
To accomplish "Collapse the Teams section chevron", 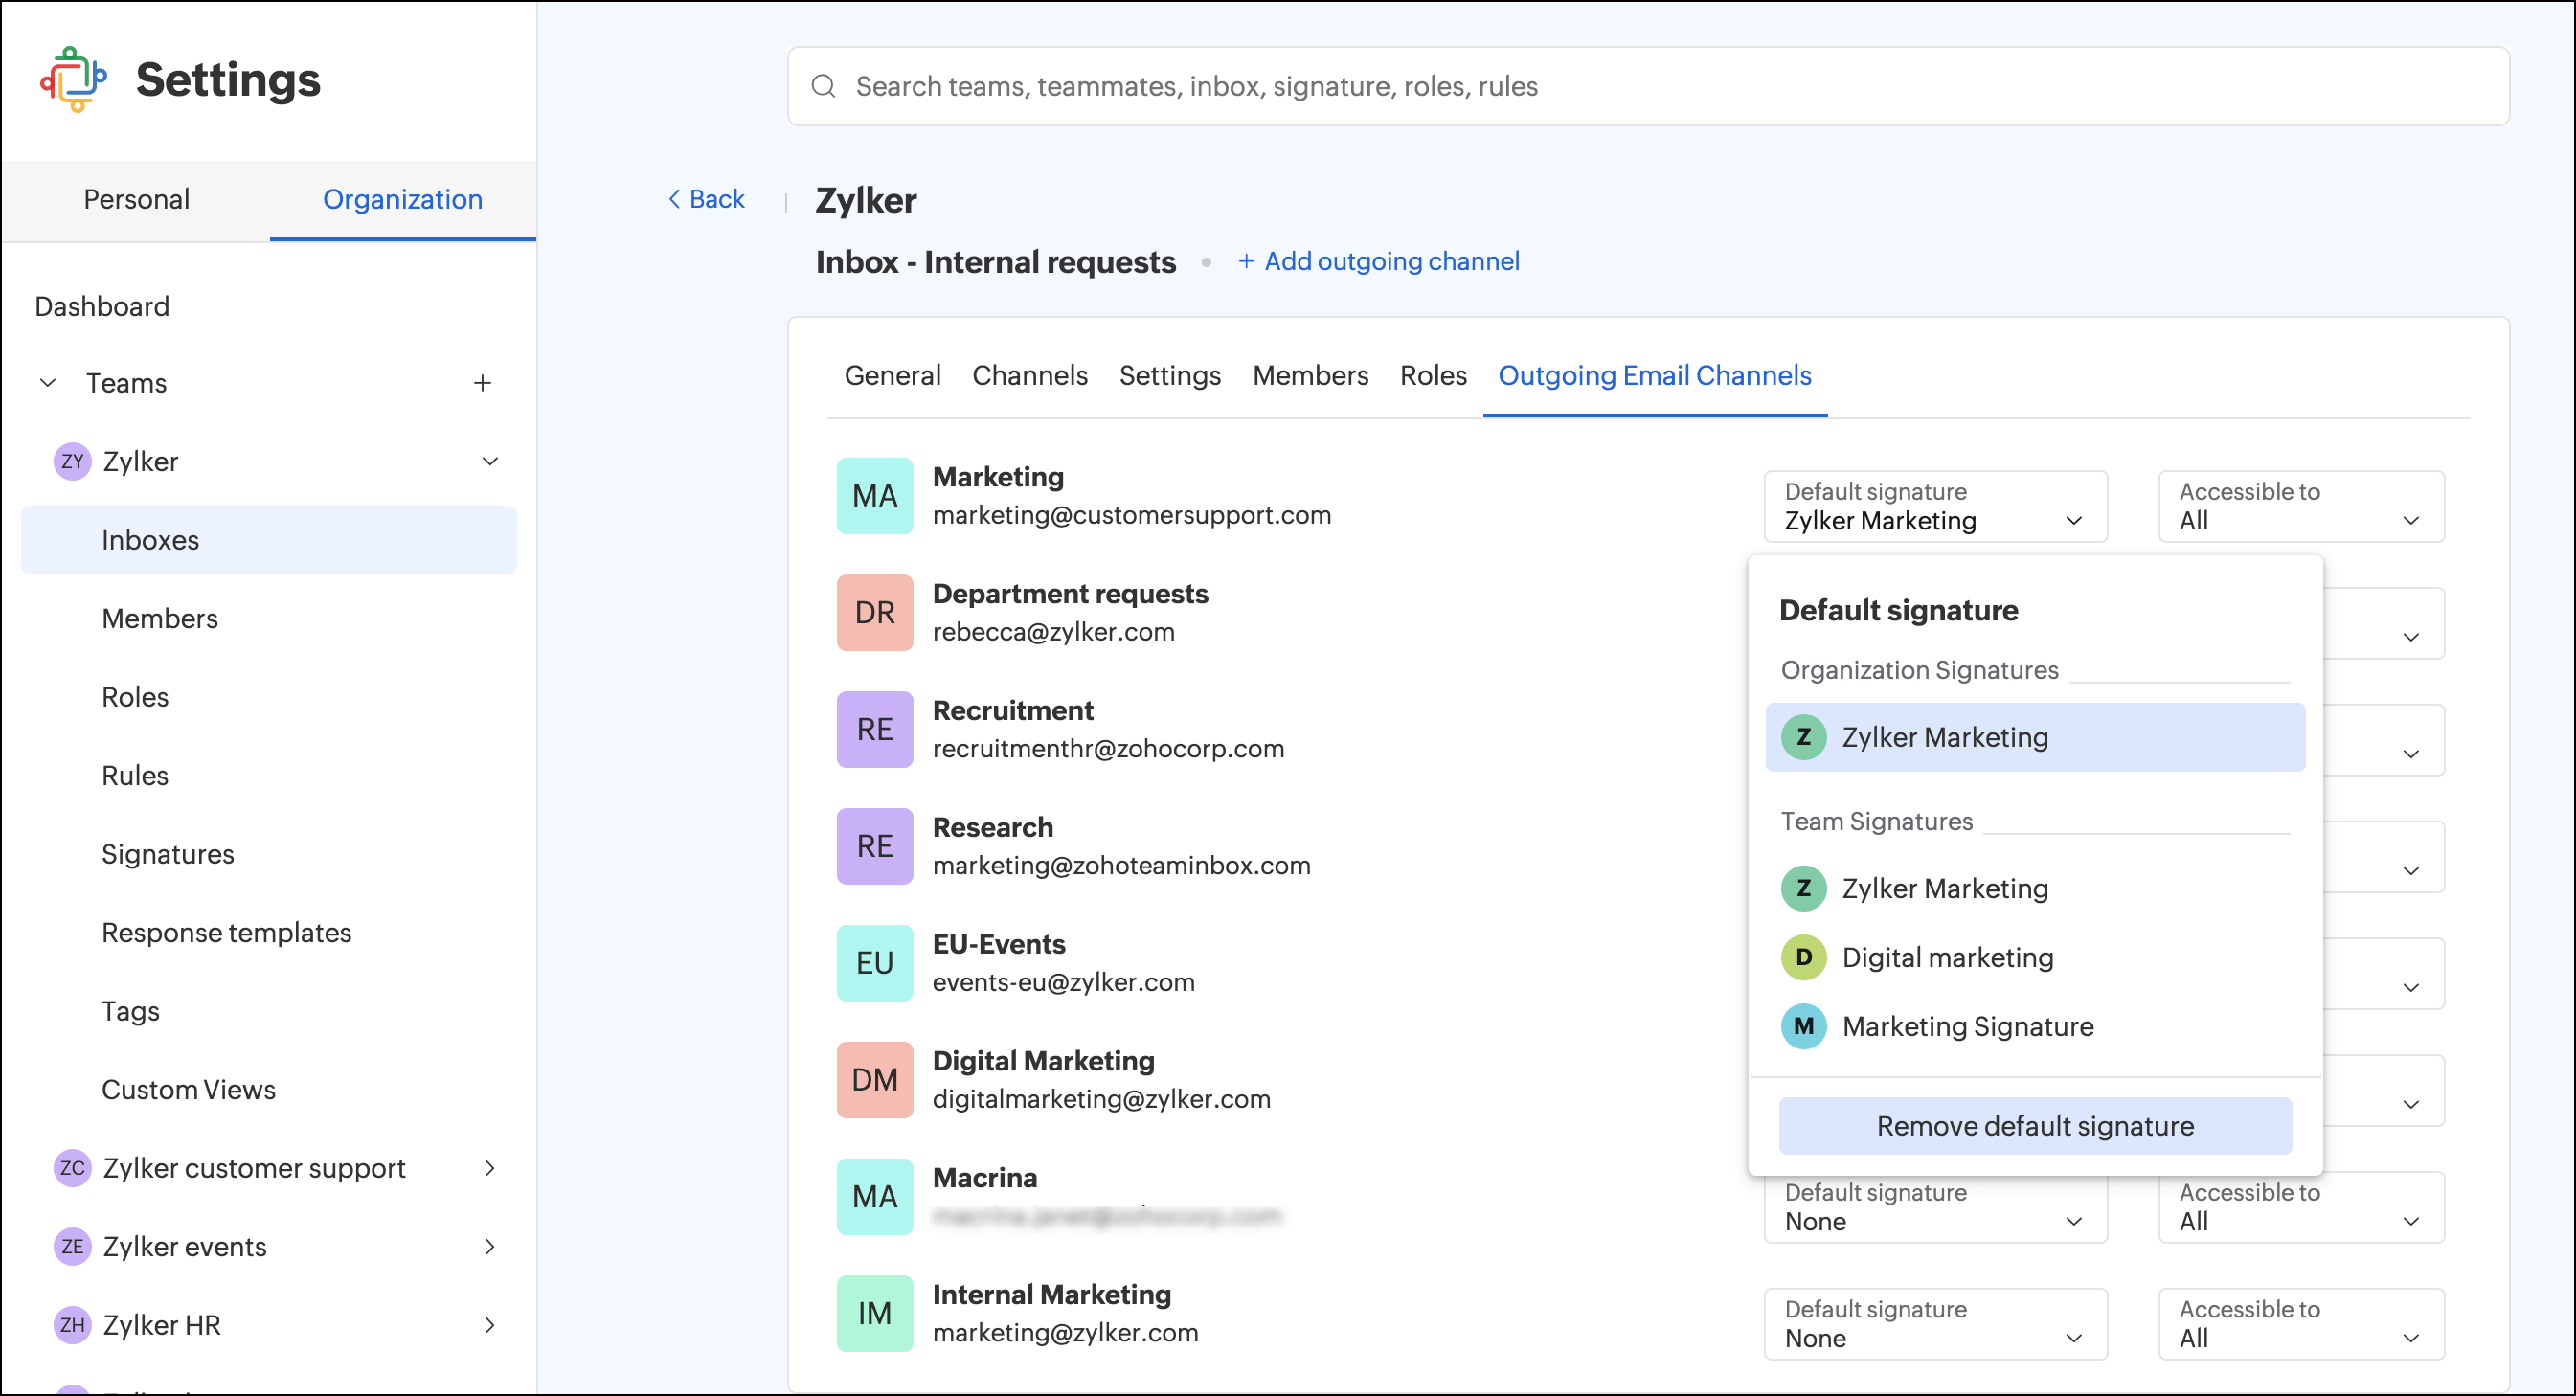I will pos(47,383).
